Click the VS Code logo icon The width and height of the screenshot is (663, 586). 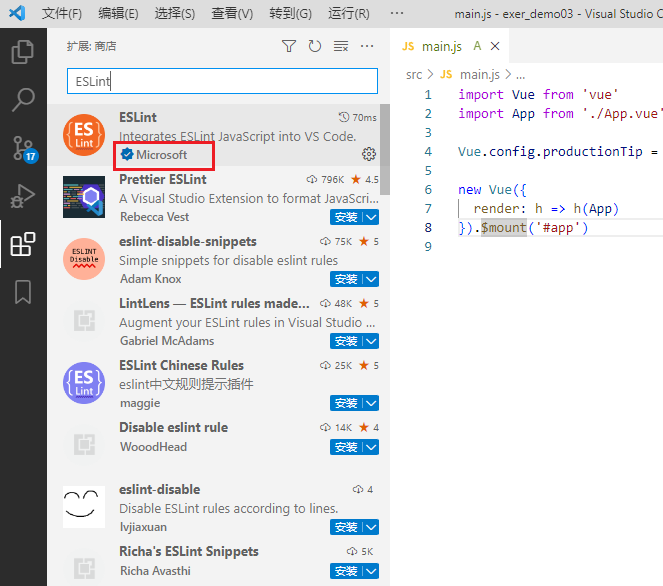click(x=17, y=13)
